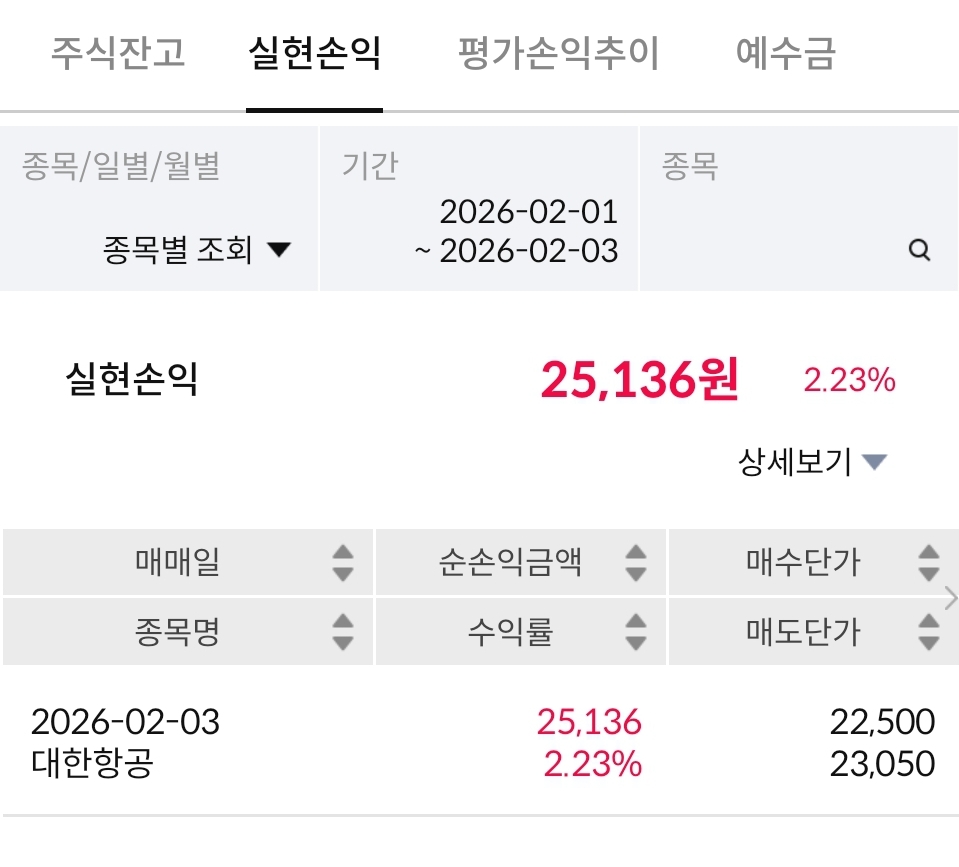Open the 종목별 조회 dropdown

pos(196,249)
